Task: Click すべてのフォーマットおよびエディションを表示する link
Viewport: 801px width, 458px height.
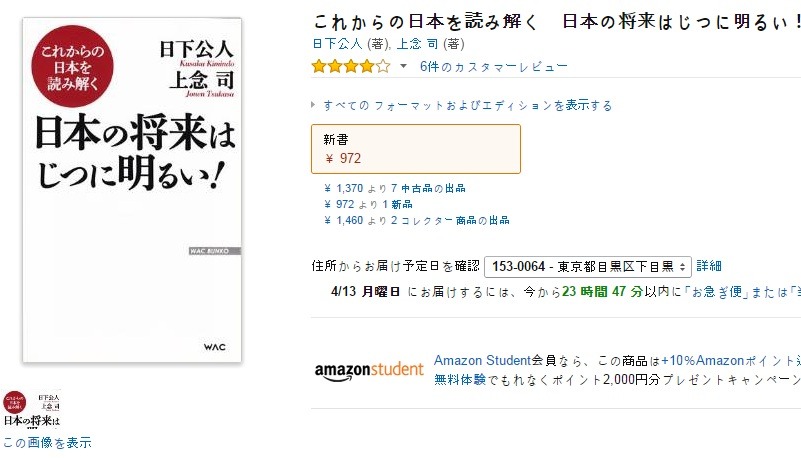Action: [467, 106]
